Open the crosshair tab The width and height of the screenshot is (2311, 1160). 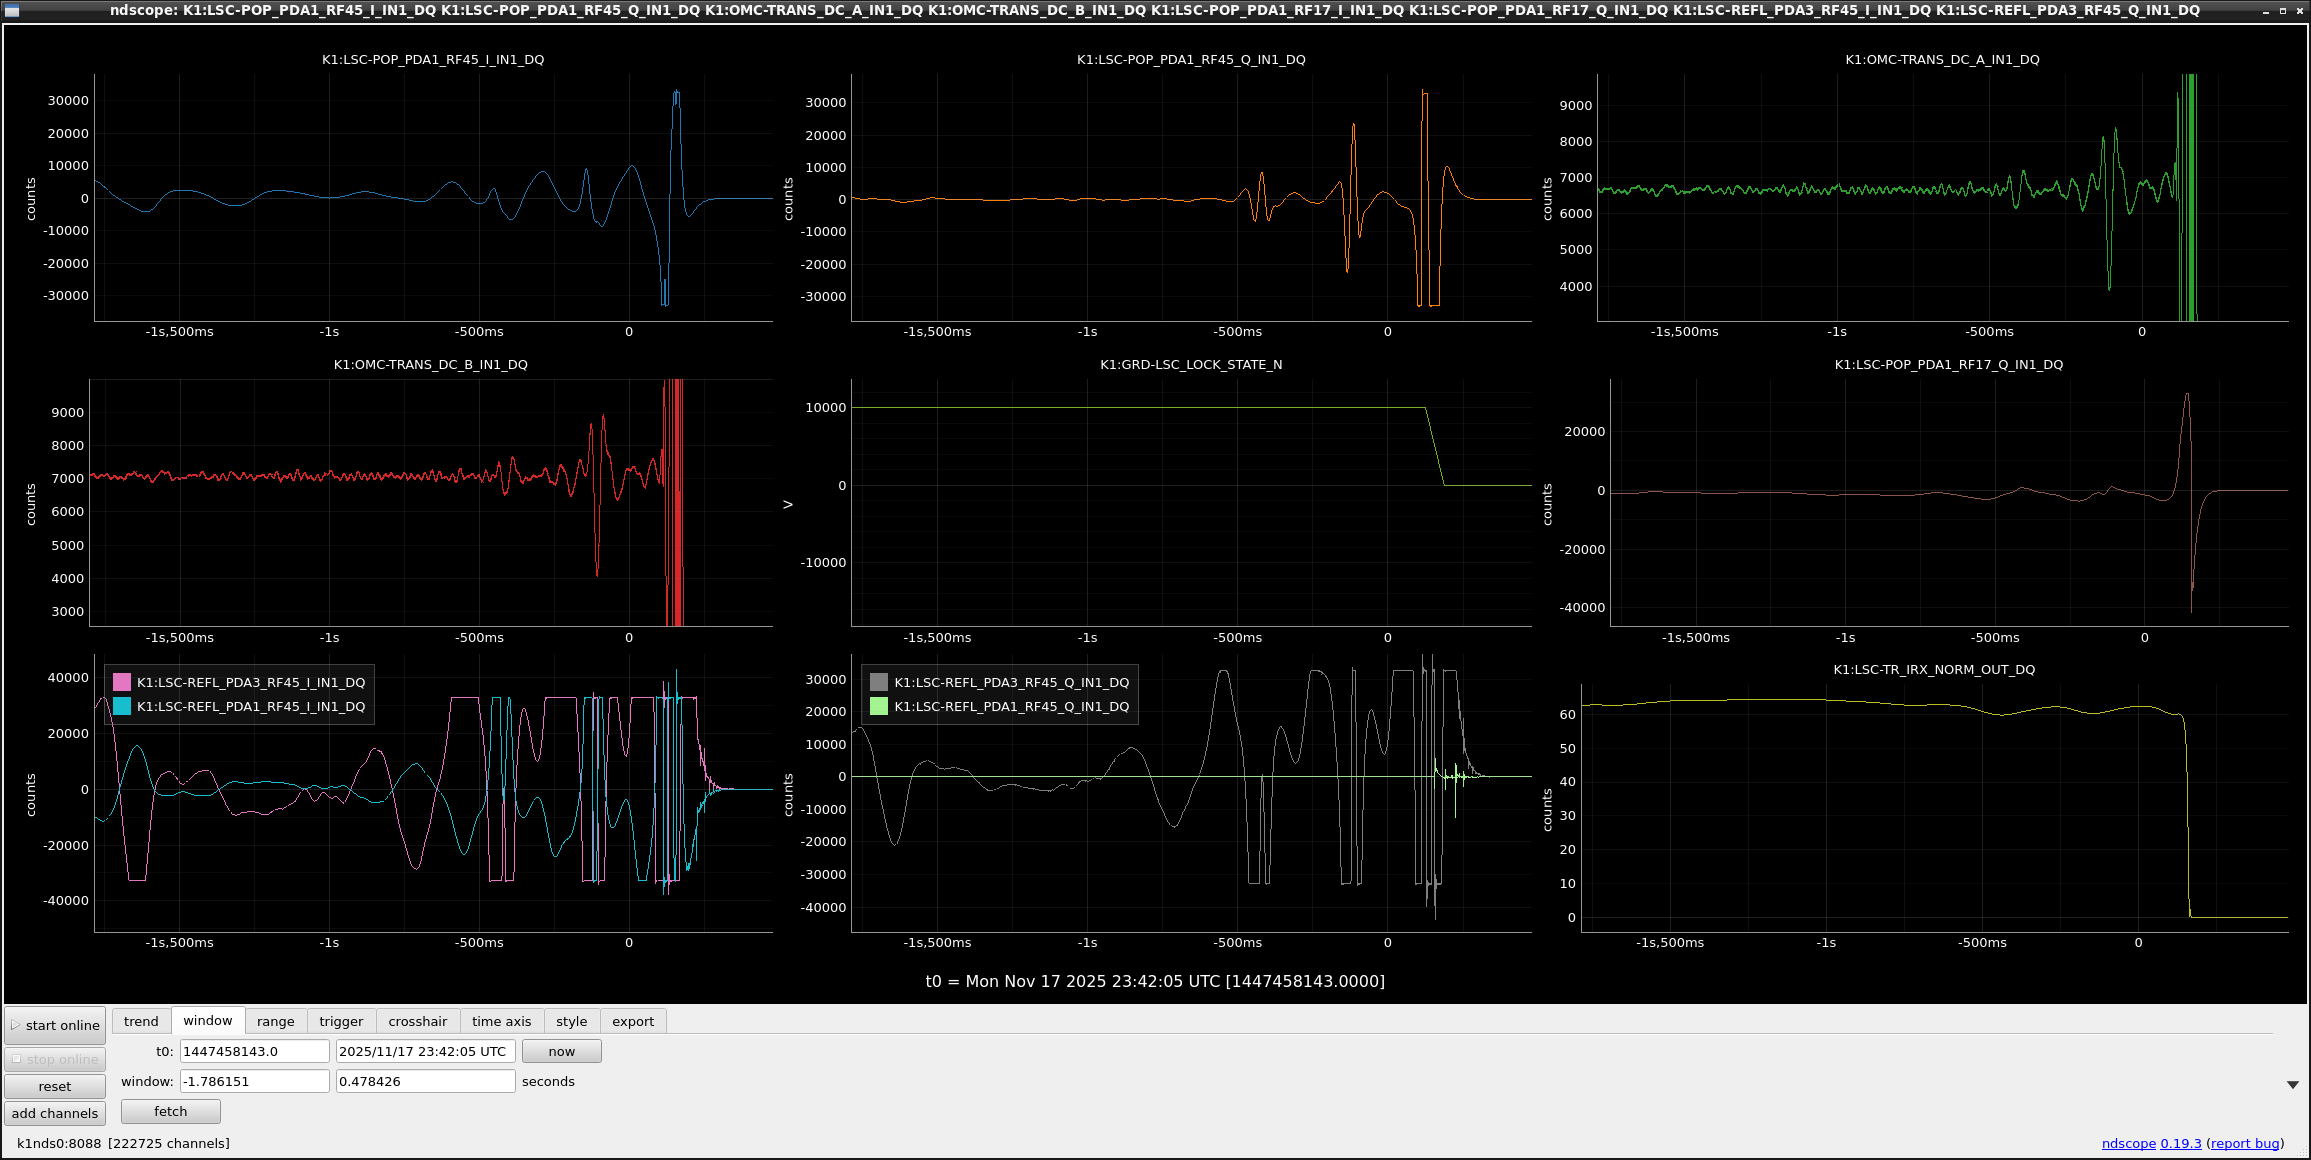(417, 1021)
